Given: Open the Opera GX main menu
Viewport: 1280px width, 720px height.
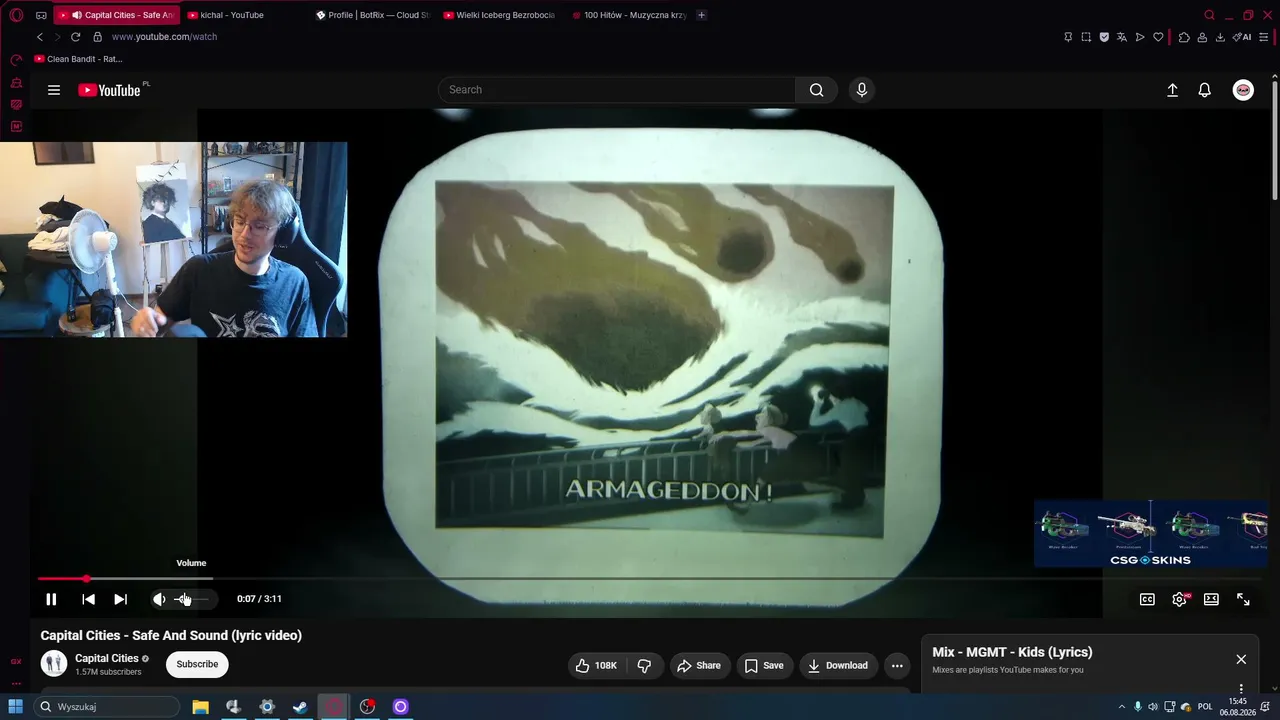Looking at the screenshot, I should pos(16,15).
